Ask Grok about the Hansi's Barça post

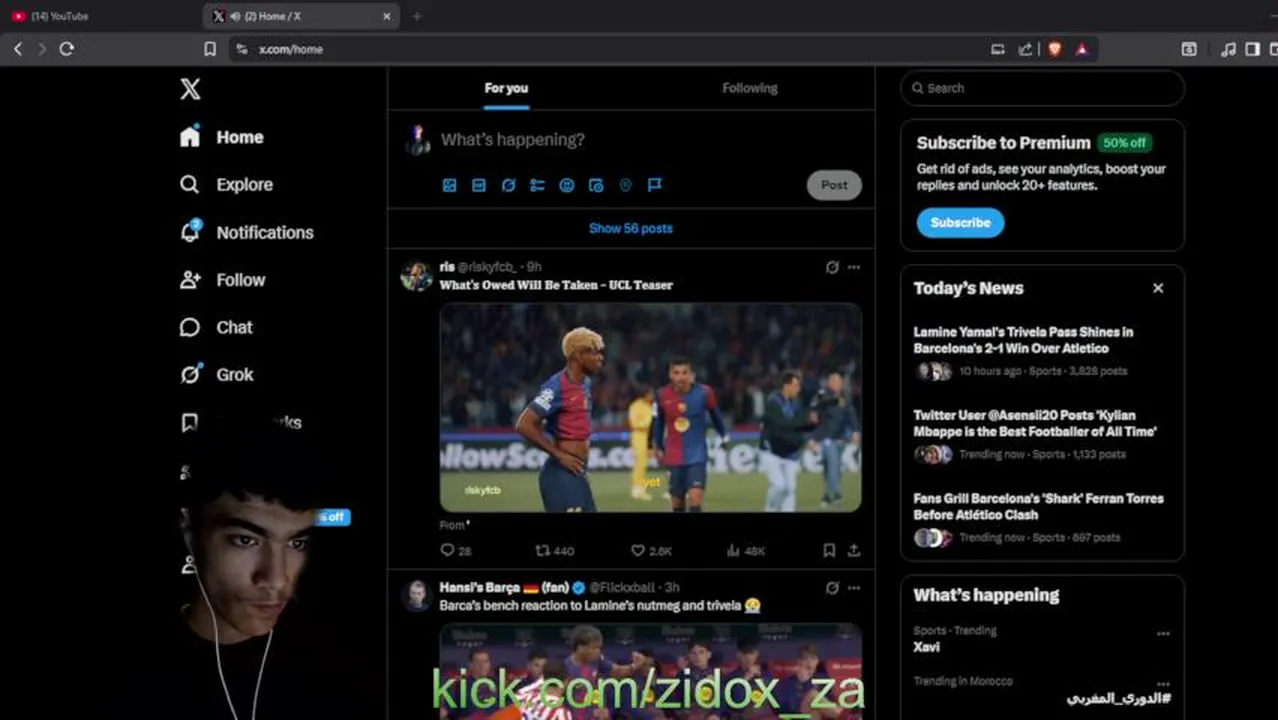832,588
